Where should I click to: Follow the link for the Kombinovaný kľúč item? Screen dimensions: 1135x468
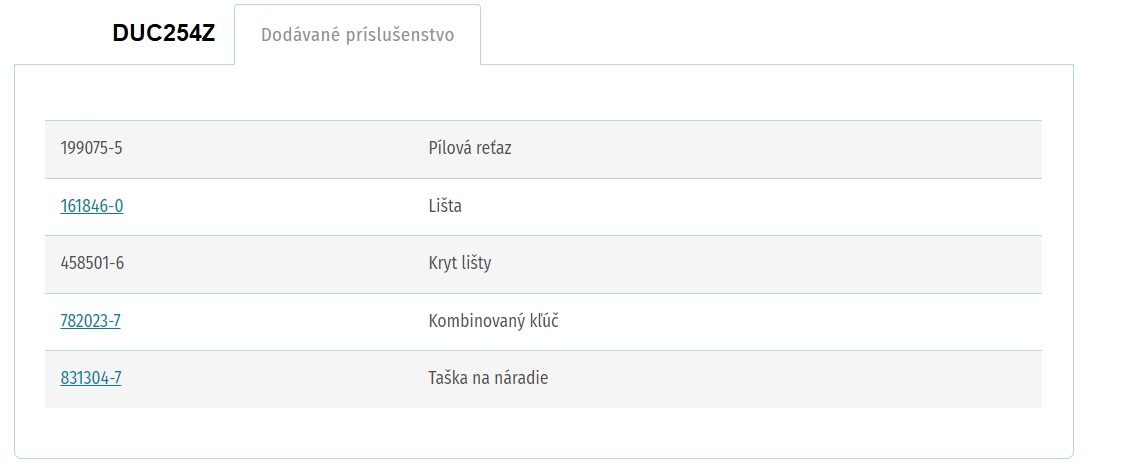[90, 321]
